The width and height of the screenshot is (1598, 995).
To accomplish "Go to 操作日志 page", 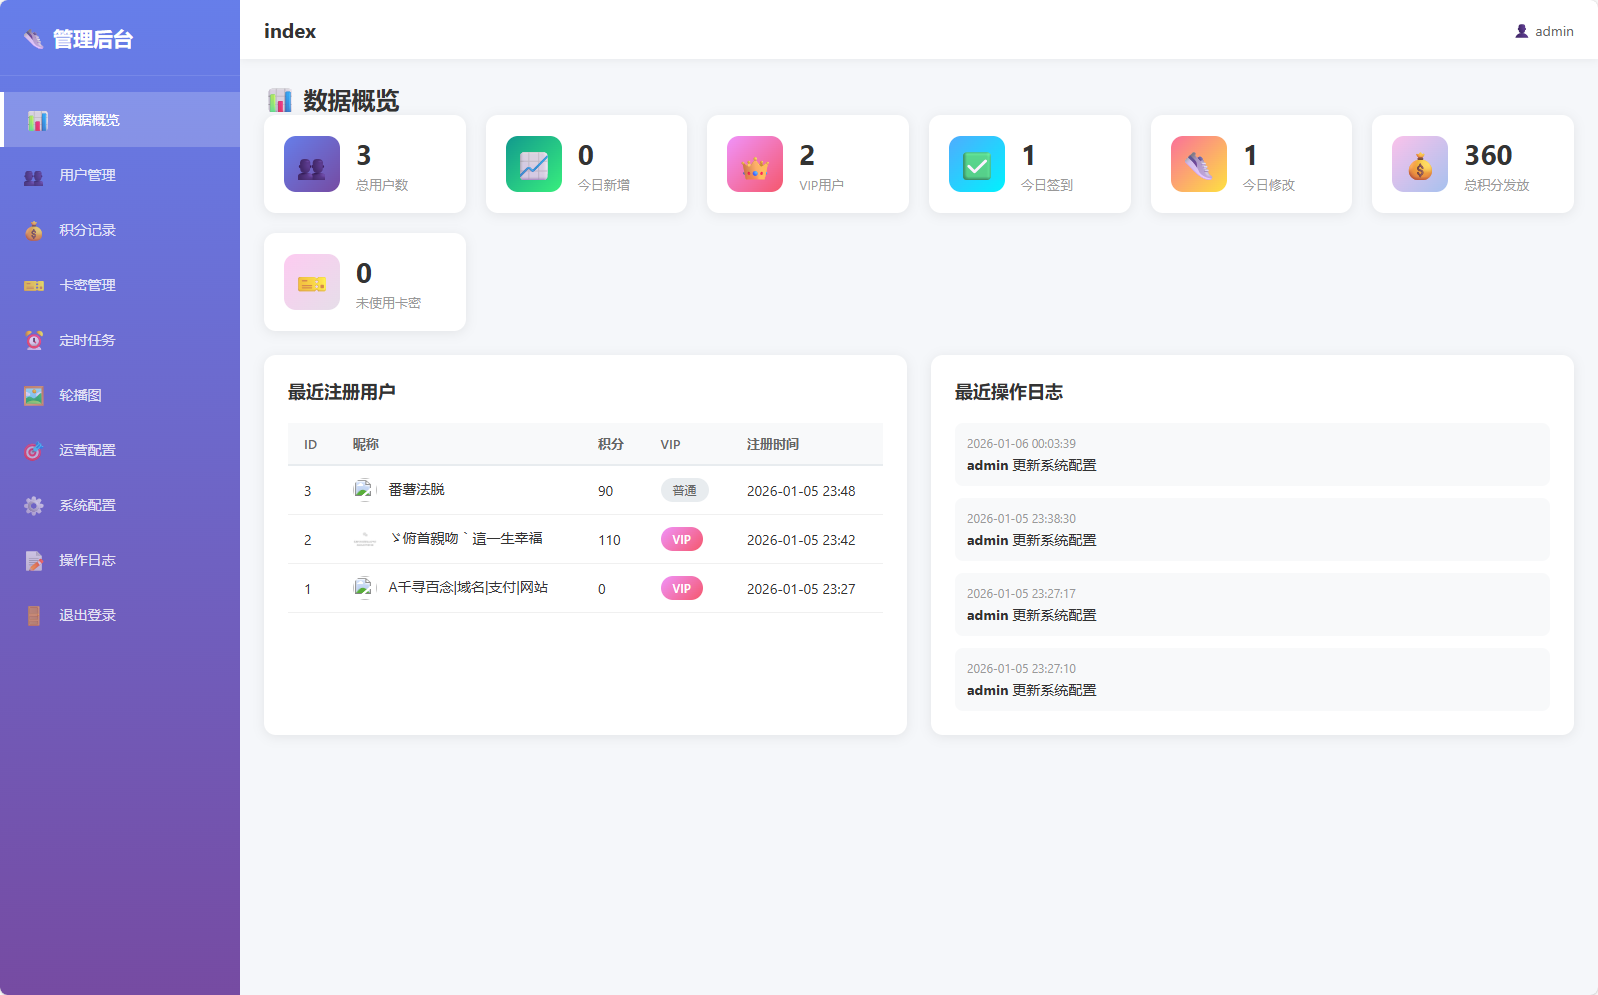I will click(120, 560).
